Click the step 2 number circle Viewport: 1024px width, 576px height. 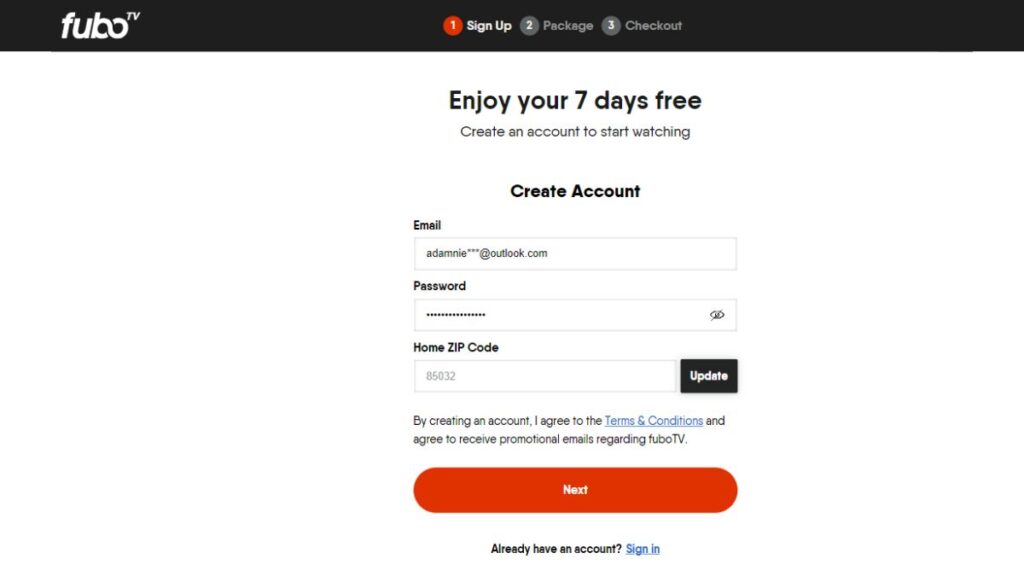click(x=529, y=26)
